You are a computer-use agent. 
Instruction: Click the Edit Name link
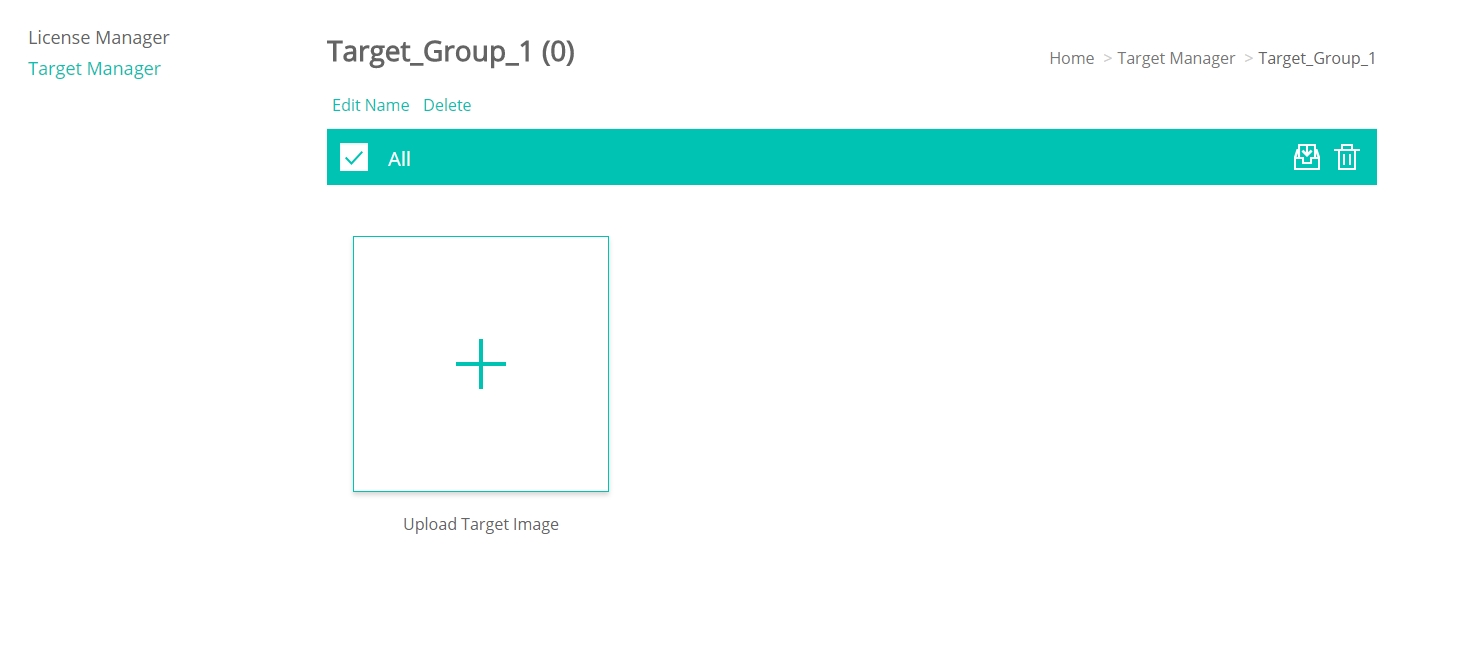[x=371, y=105]
